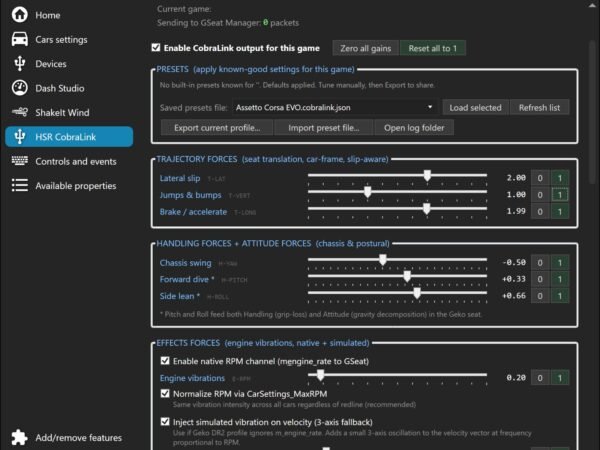Click the 2.00 Lateral slip value
This screenshot has width=600, height=450.
[516, 178]
